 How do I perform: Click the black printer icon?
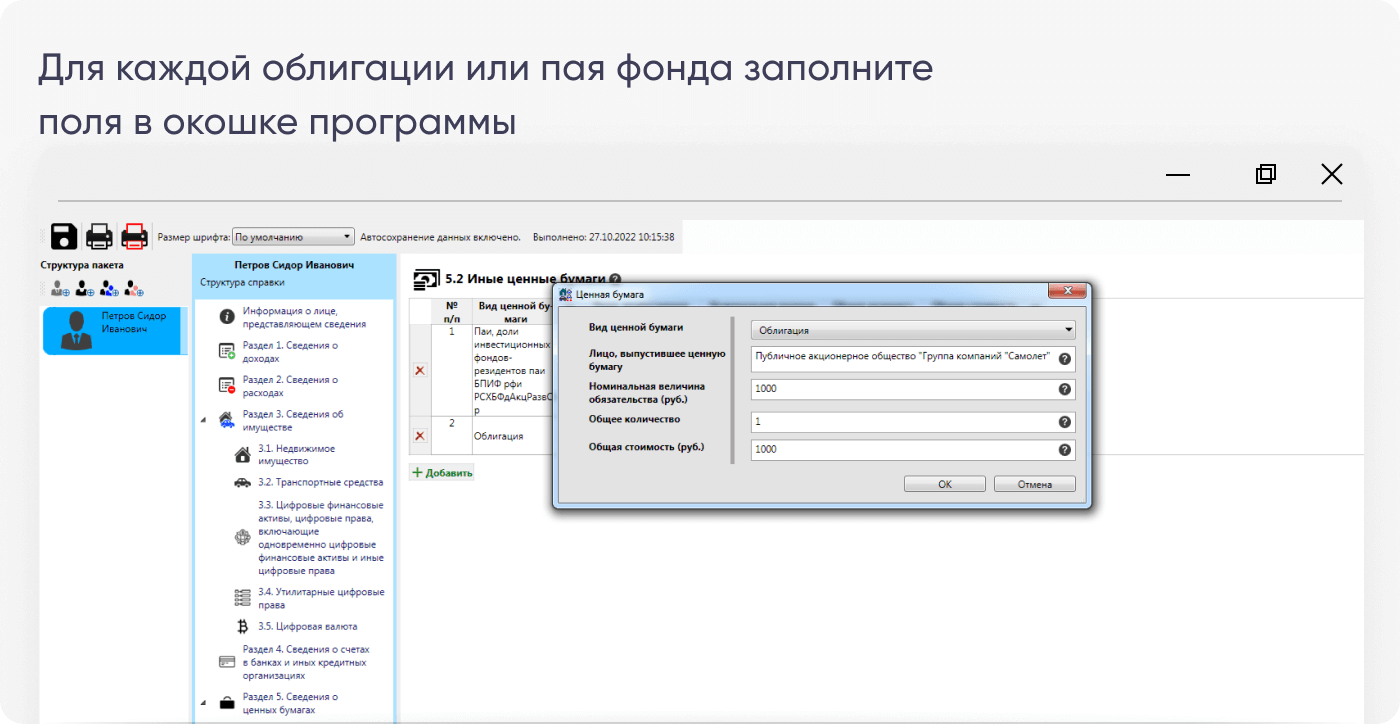tap(99, 237)
